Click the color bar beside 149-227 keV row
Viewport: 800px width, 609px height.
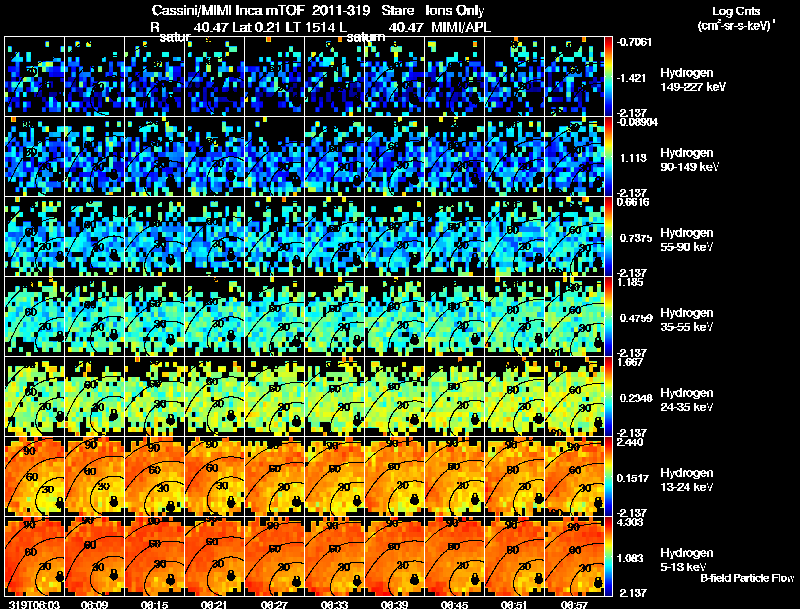[x=608, y=76]
